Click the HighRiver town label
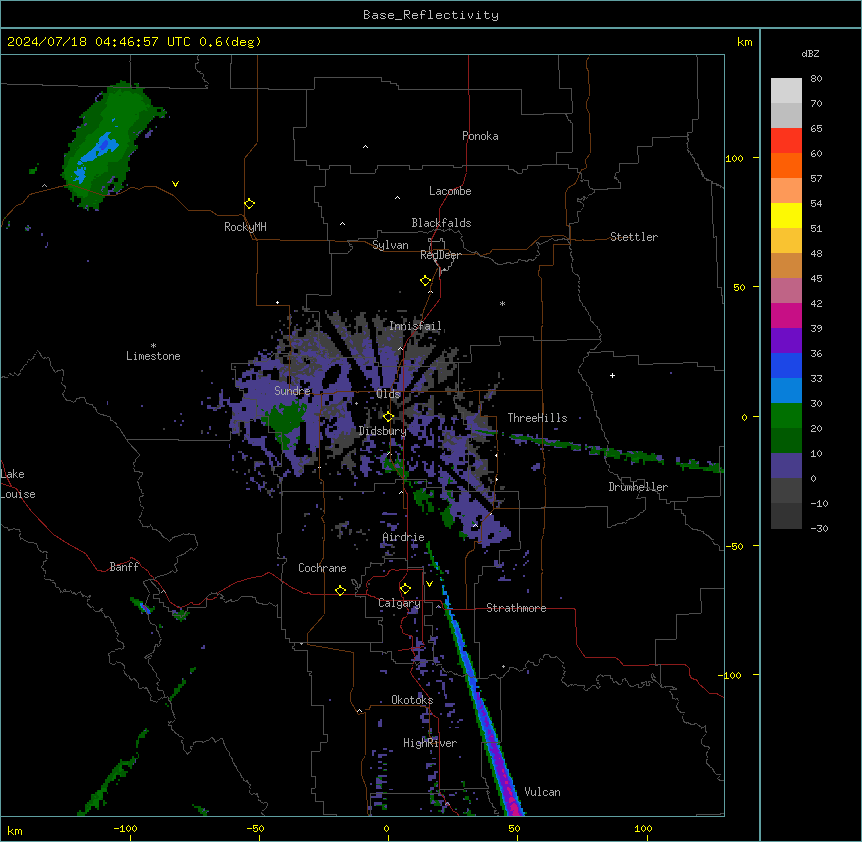 tap(430, 743)
